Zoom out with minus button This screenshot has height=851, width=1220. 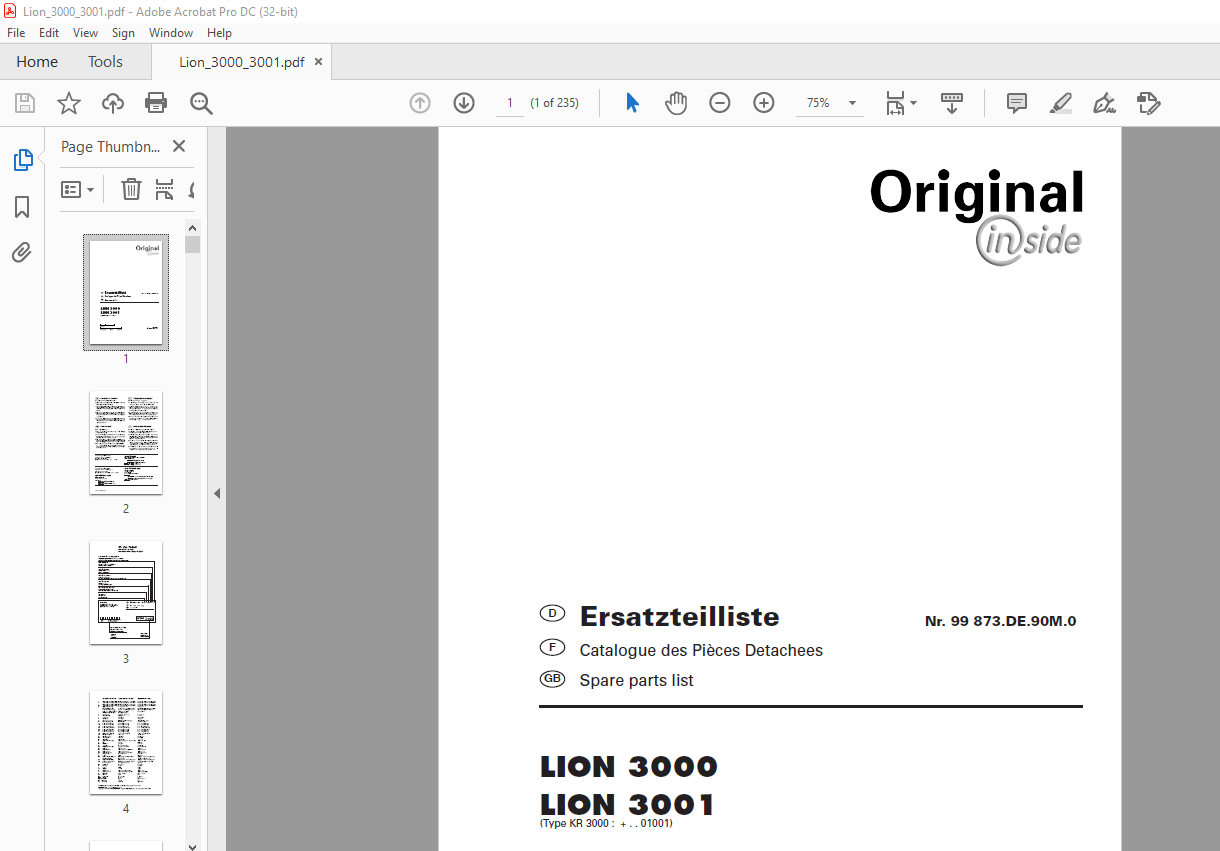[x=720, y=103]
